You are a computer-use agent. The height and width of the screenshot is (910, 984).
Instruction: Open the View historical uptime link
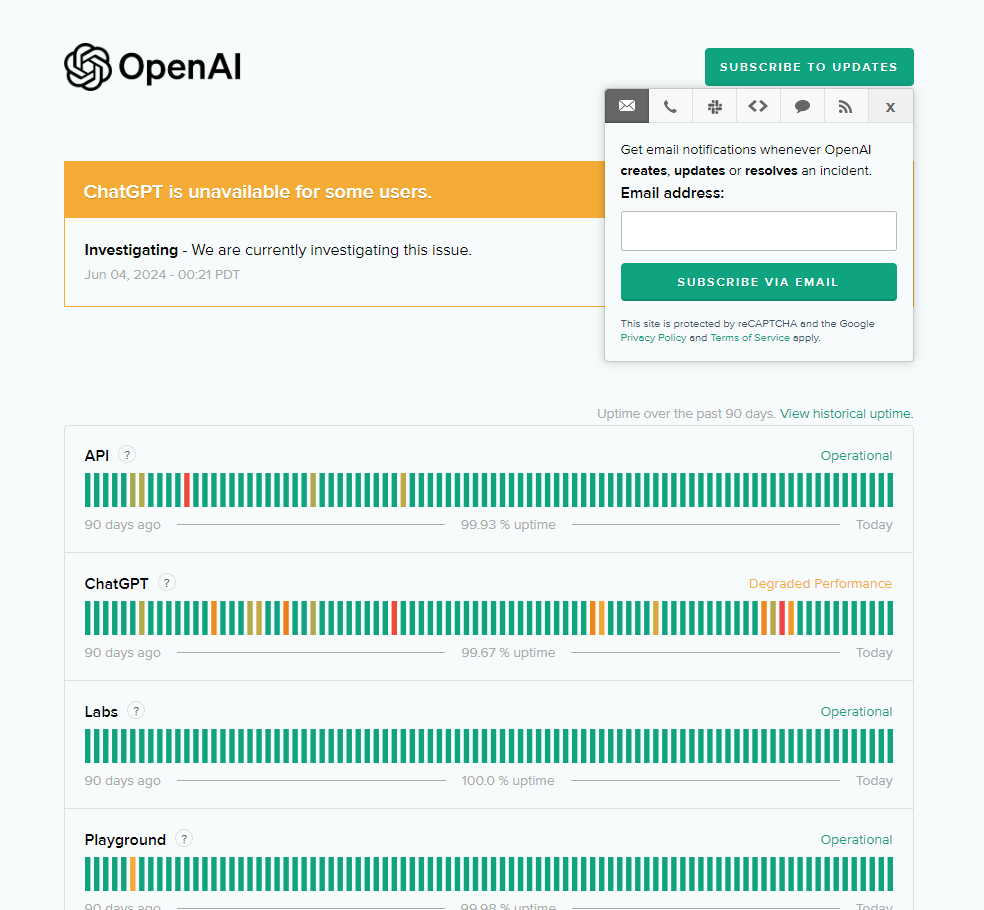point(846,414)
